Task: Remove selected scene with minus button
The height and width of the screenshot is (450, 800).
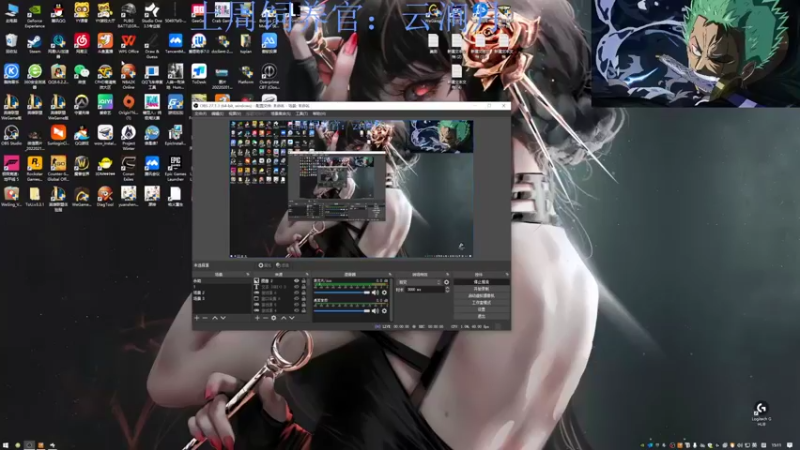Action: [205, 318]
